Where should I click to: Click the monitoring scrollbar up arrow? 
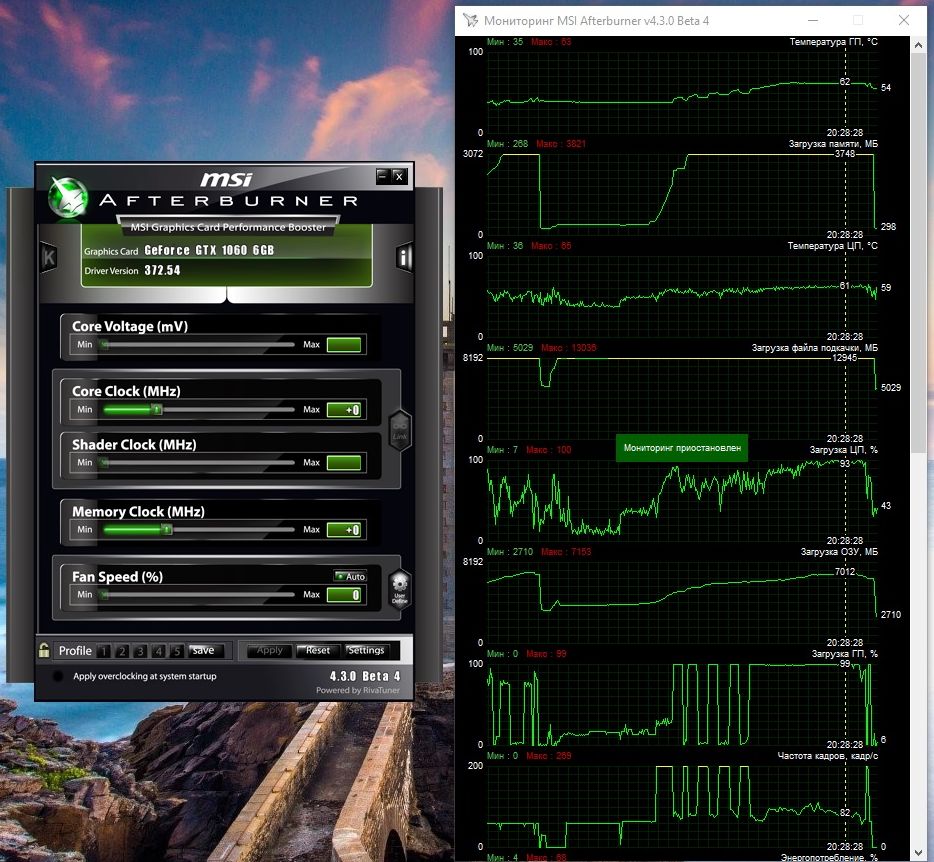pos(918,45)
